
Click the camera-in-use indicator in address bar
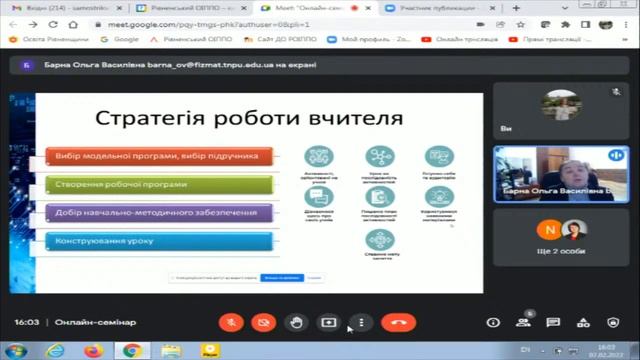point(481,25)
